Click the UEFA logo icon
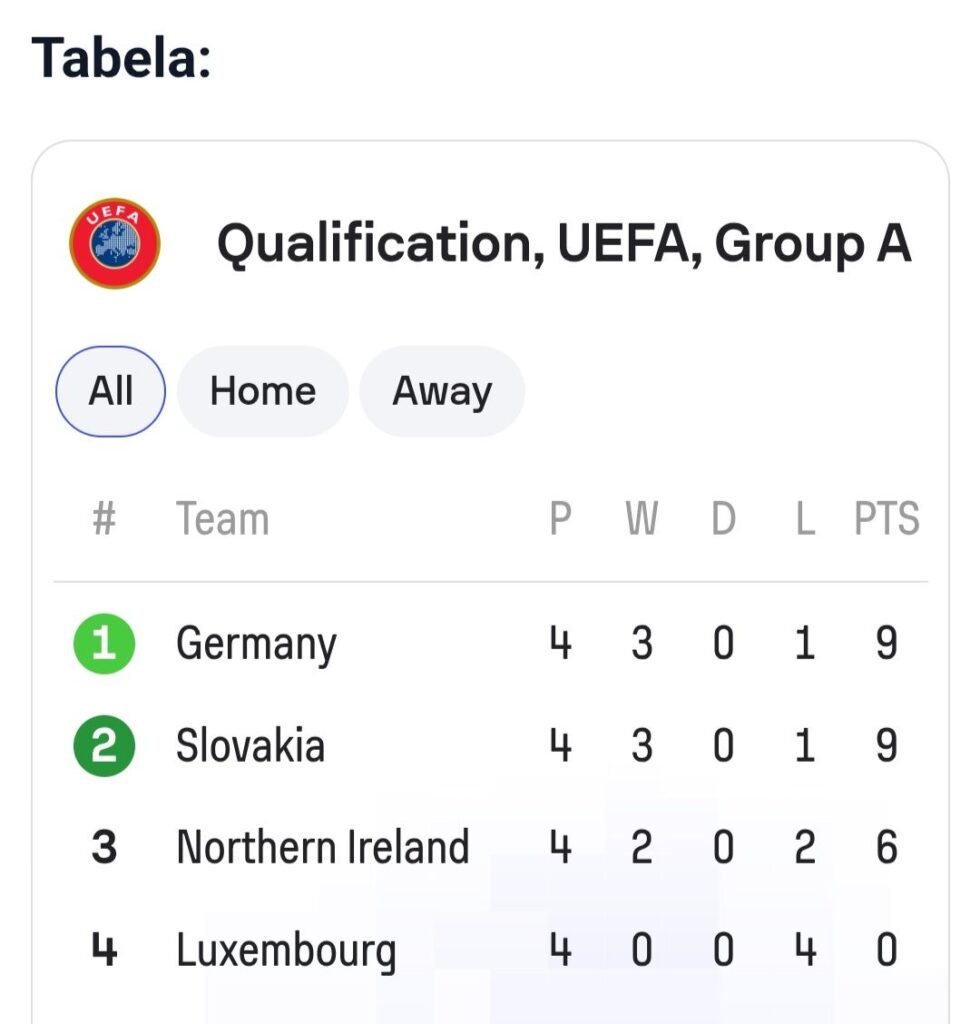The image size is (980, 1024). [x=114, y=243]
